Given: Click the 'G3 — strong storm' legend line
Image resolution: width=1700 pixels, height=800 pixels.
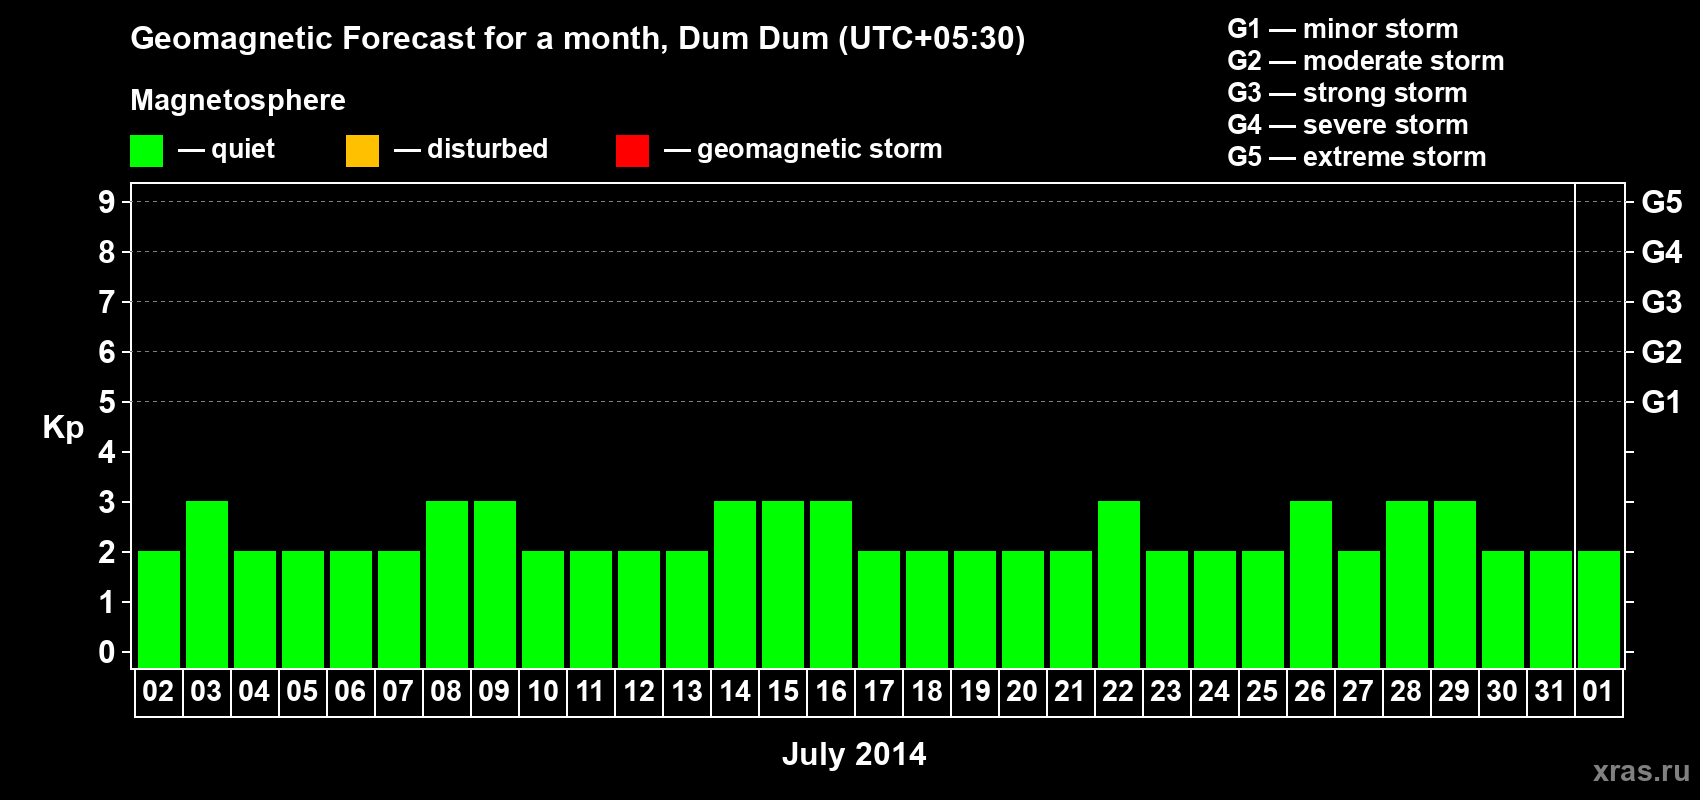Looking at the screenshot, I should [x=1347, y=93].
